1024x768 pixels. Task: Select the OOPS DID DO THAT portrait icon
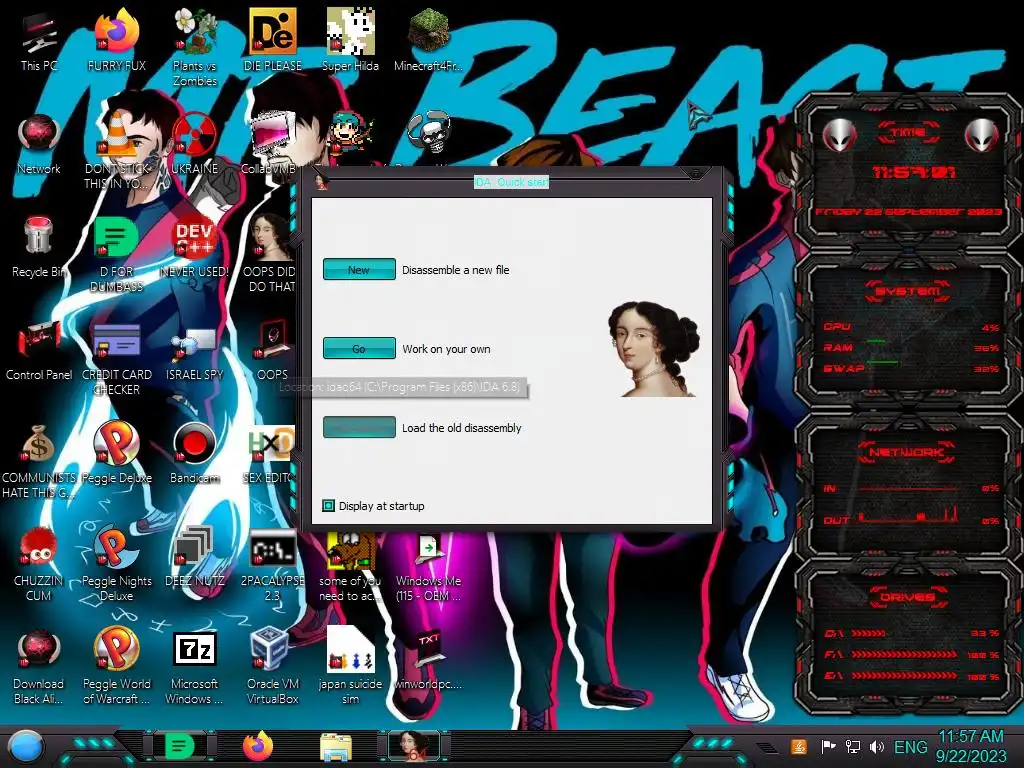270,253
